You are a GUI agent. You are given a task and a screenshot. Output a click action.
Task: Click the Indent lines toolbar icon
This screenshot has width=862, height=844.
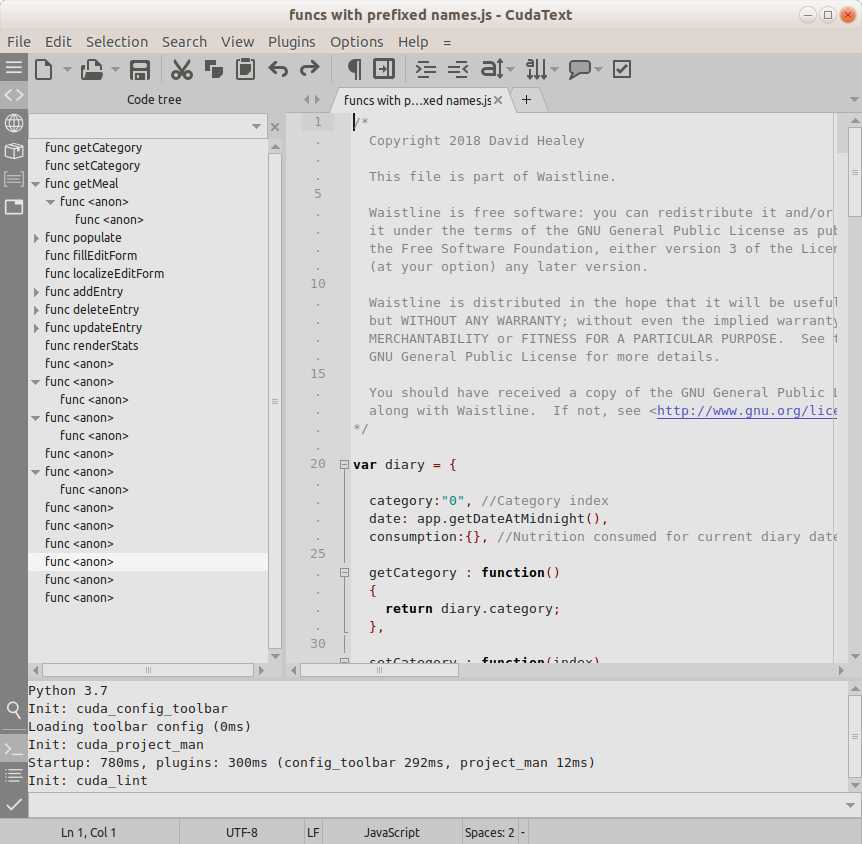coord(426,69)
